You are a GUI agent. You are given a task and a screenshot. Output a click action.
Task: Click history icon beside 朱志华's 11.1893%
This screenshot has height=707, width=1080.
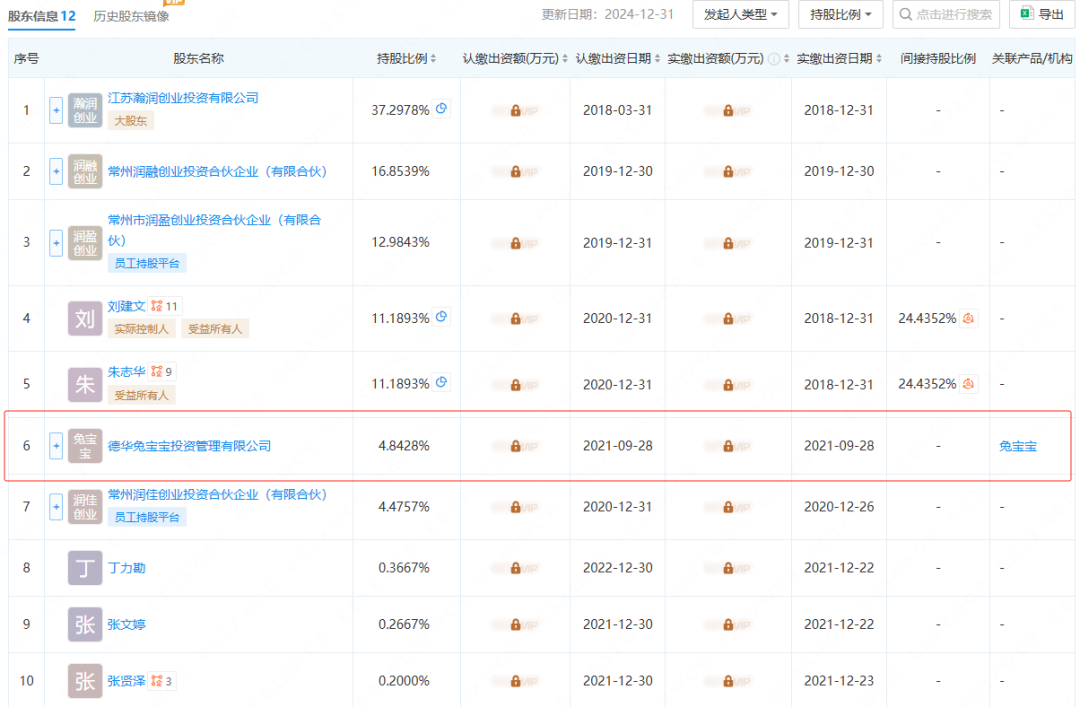[442, 382]
